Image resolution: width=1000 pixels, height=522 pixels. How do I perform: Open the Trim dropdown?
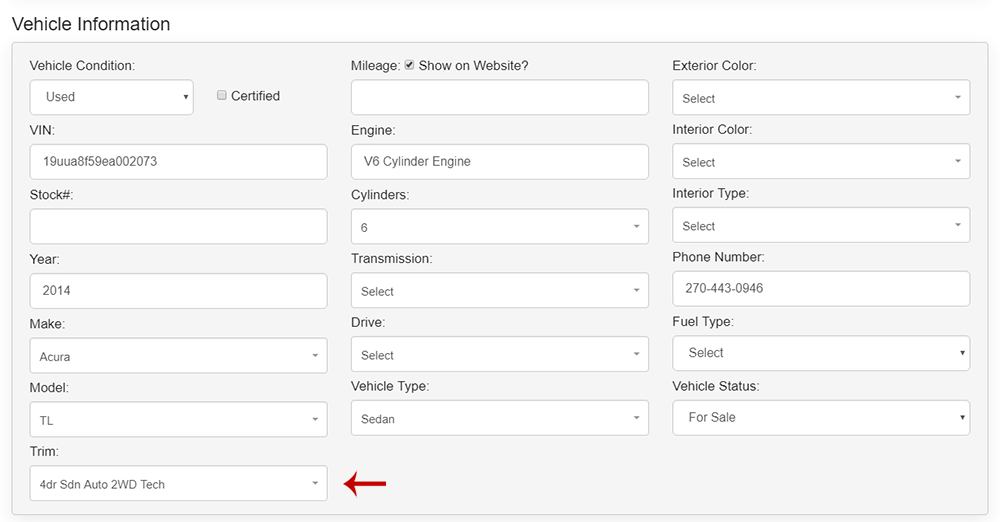point(178,484)
